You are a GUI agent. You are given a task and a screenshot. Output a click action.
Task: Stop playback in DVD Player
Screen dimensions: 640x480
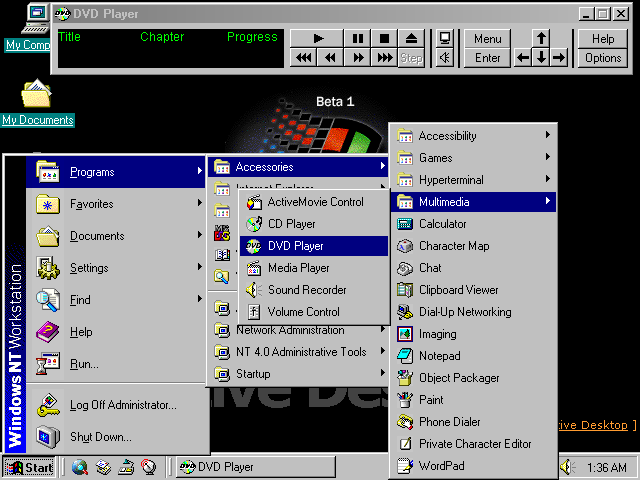[384, 38]
